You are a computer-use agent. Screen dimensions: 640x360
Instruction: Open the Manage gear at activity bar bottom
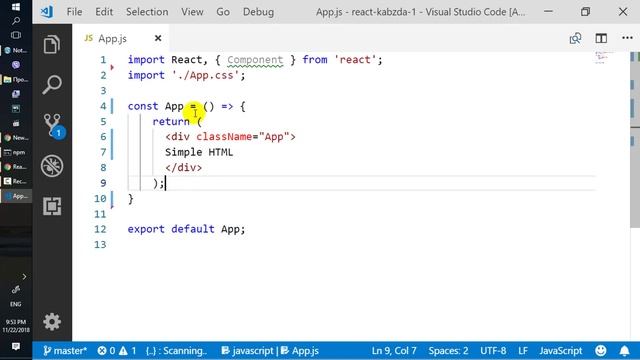[x=52, y=322]
